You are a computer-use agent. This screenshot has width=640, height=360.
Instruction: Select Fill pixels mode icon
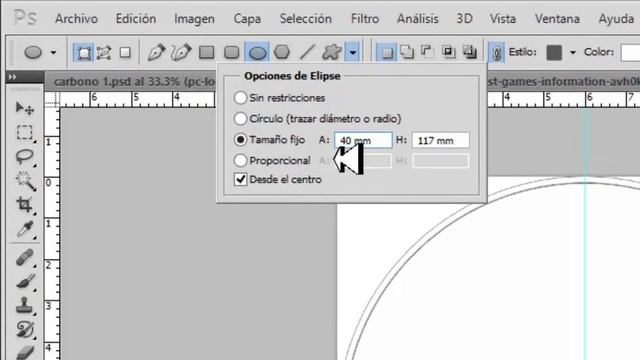(x=125, y=53)
